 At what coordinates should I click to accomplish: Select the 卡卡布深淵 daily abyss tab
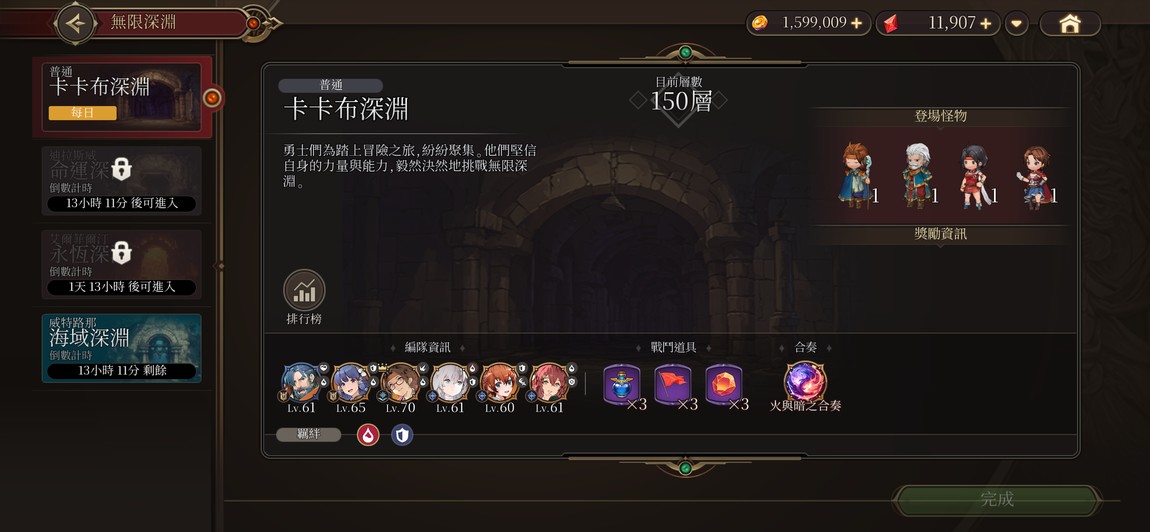pos(122,97)
